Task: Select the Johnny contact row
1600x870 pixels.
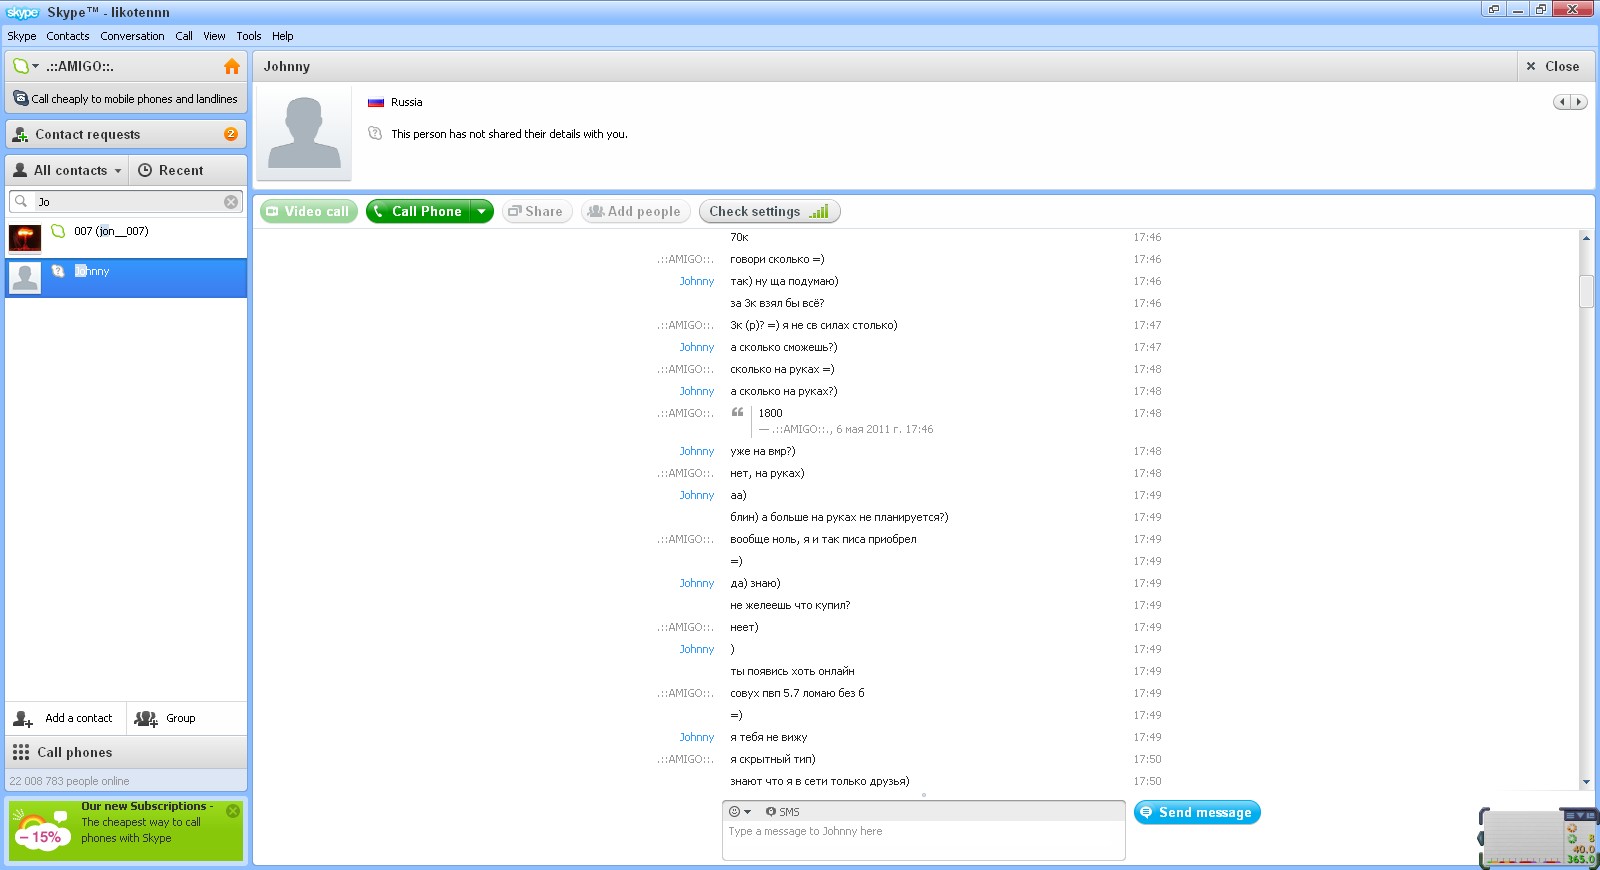Action: [x=126, y=278]
